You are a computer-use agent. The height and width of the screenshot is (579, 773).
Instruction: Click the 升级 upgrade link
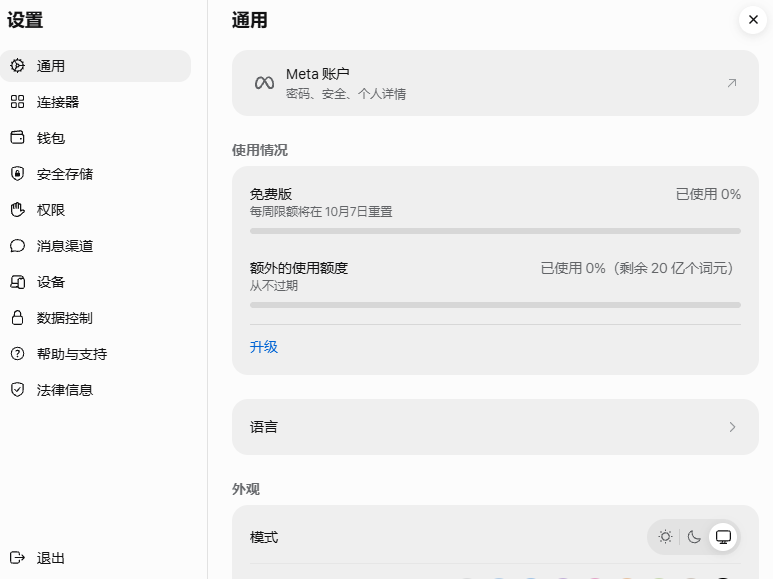point(264,347)
